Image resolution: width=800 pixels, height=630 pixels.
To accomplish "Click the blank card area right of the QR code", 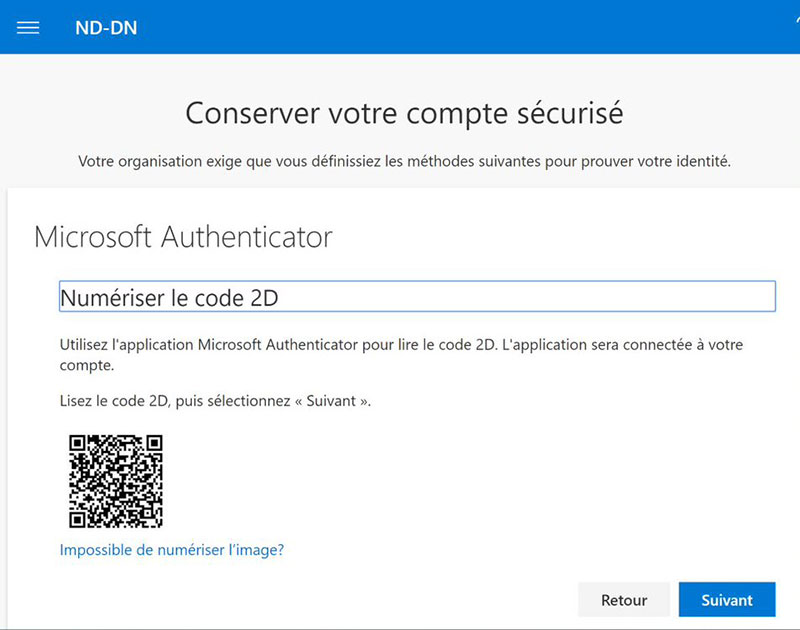I will 450,480.
